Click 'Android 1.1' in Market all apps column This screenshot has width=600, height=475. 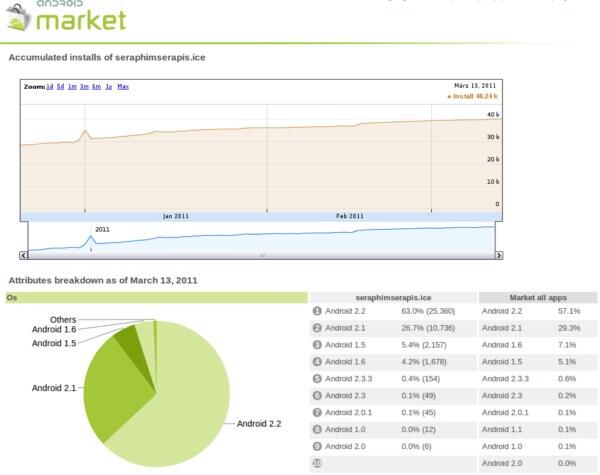click(502, 429)
